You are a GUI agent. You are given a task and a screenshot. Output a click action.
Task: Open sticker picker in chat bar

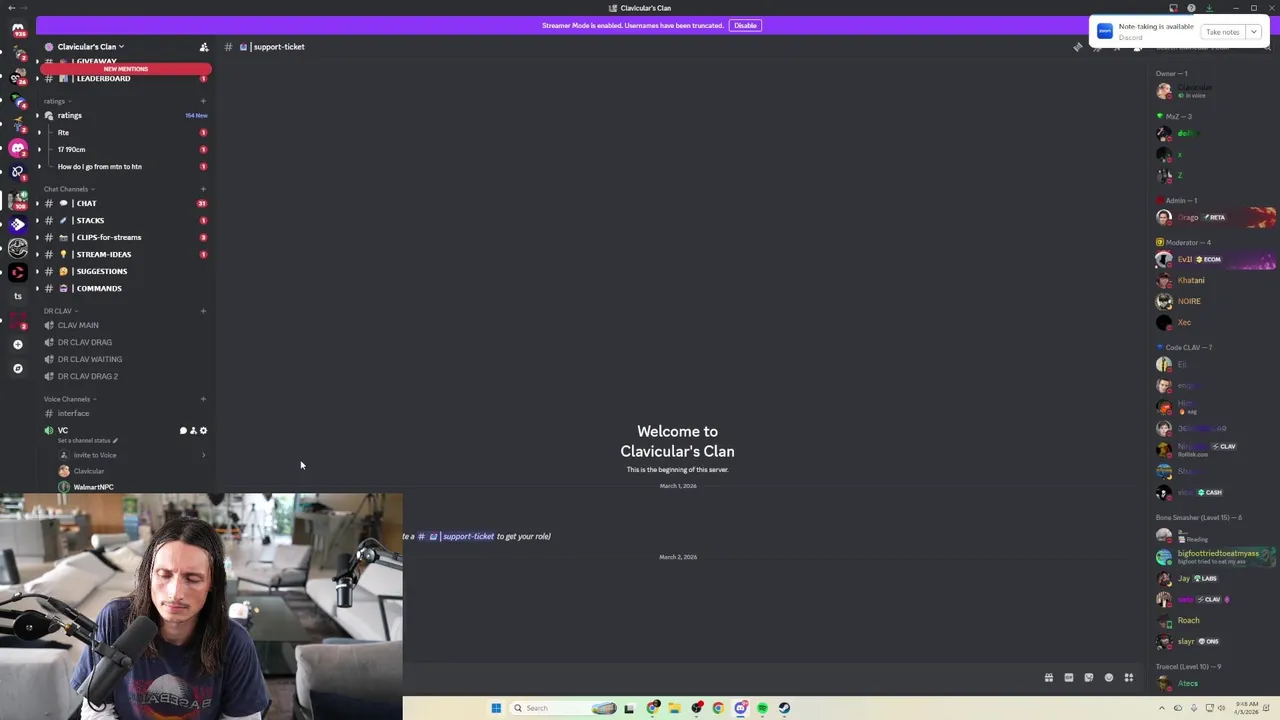[x=1089, y=678]
